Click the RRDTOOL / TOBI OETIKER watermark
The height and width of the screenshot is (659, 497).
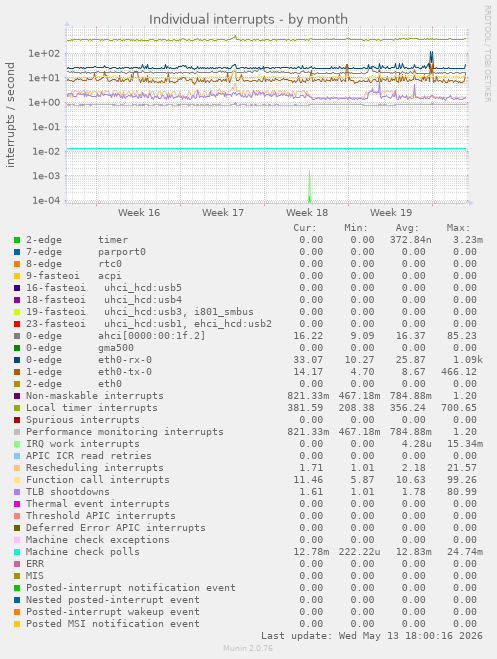point(487,54)
